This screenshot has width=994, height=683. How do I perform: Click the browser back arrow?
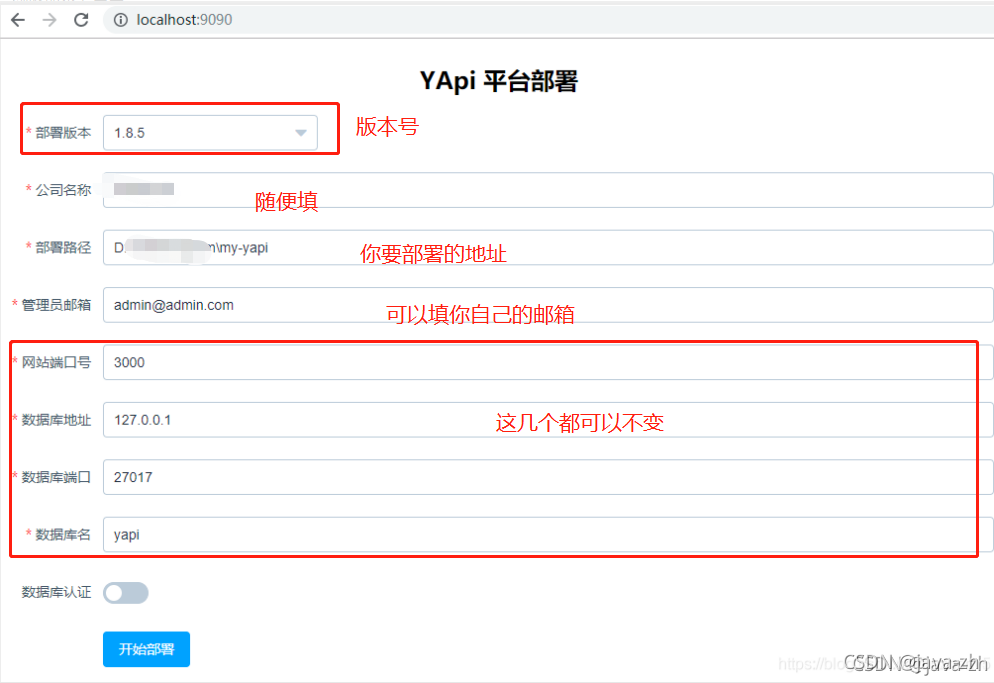pos(17,19)
